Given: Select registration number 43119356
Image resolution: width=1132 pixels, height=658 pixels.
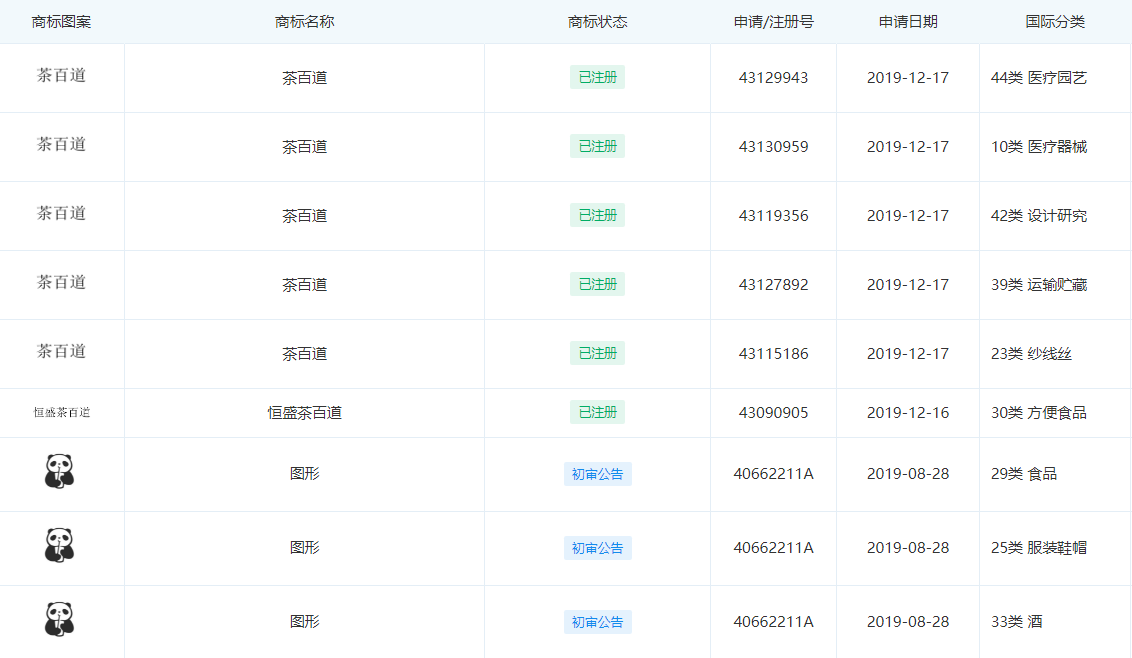Looking at the screenshot, I should point(773,216).
